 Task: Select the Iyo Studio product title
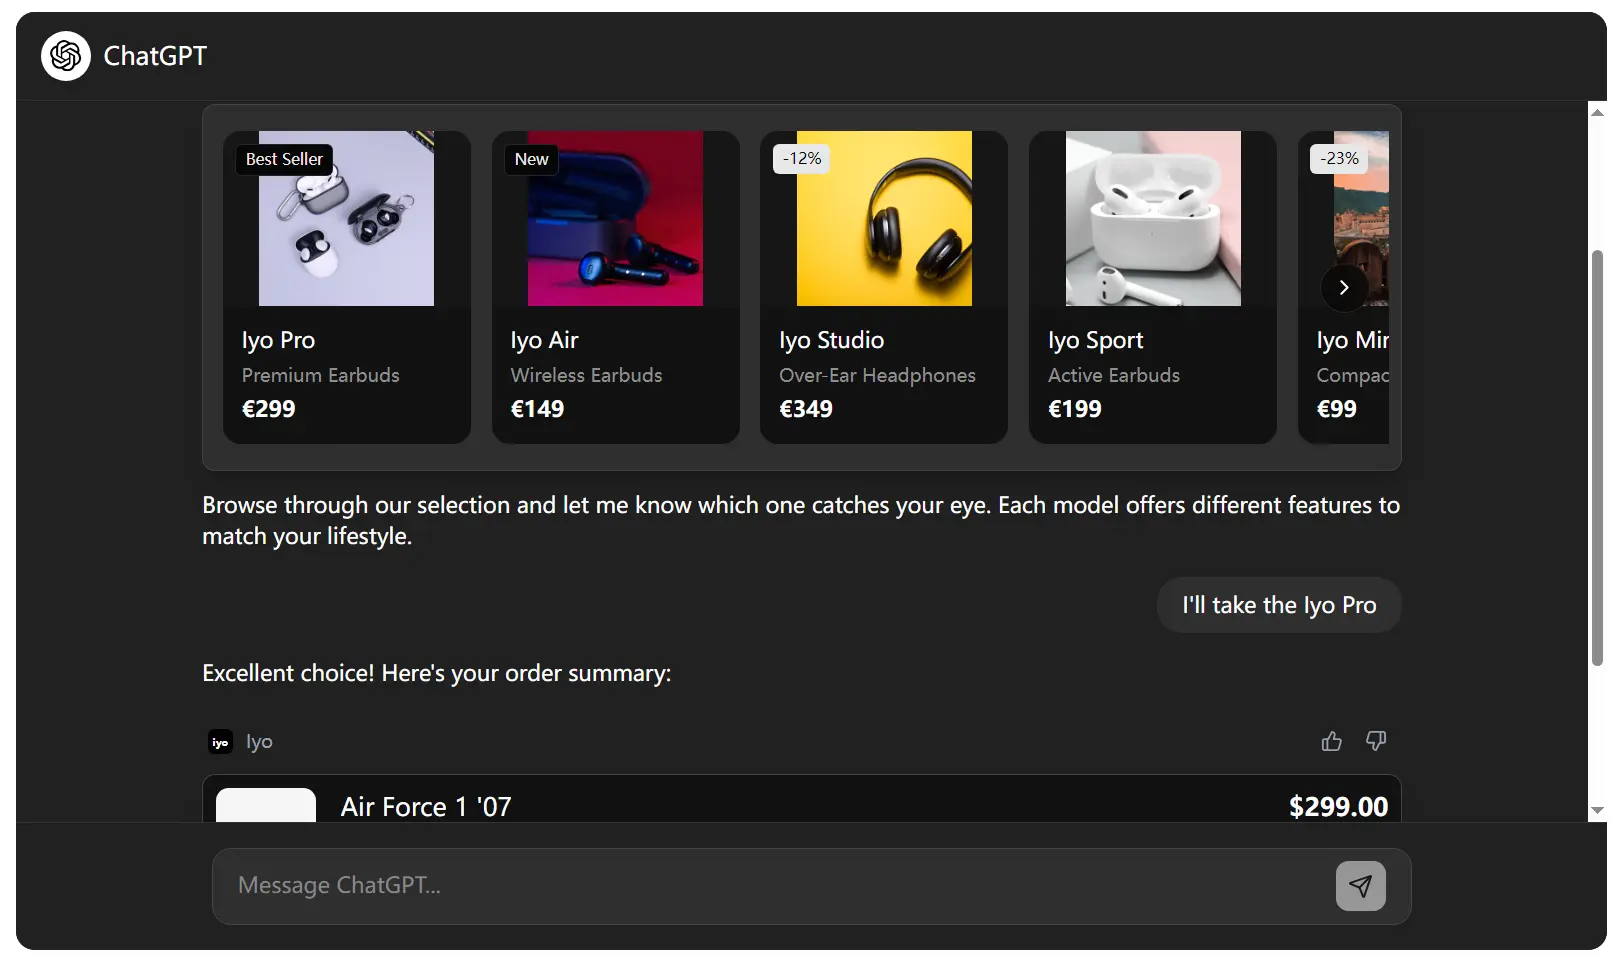point(831,341)
